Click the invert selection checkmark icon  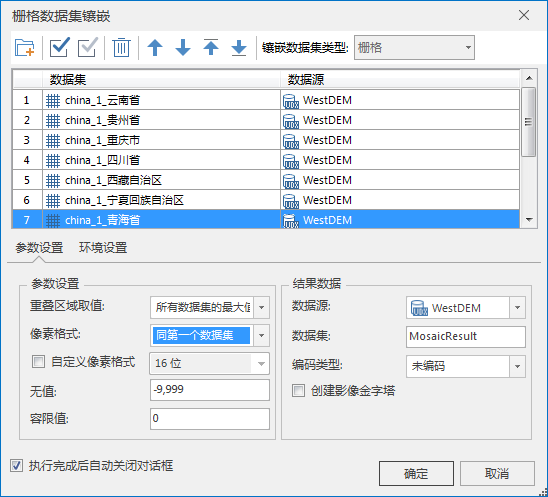tap(88, 47)
